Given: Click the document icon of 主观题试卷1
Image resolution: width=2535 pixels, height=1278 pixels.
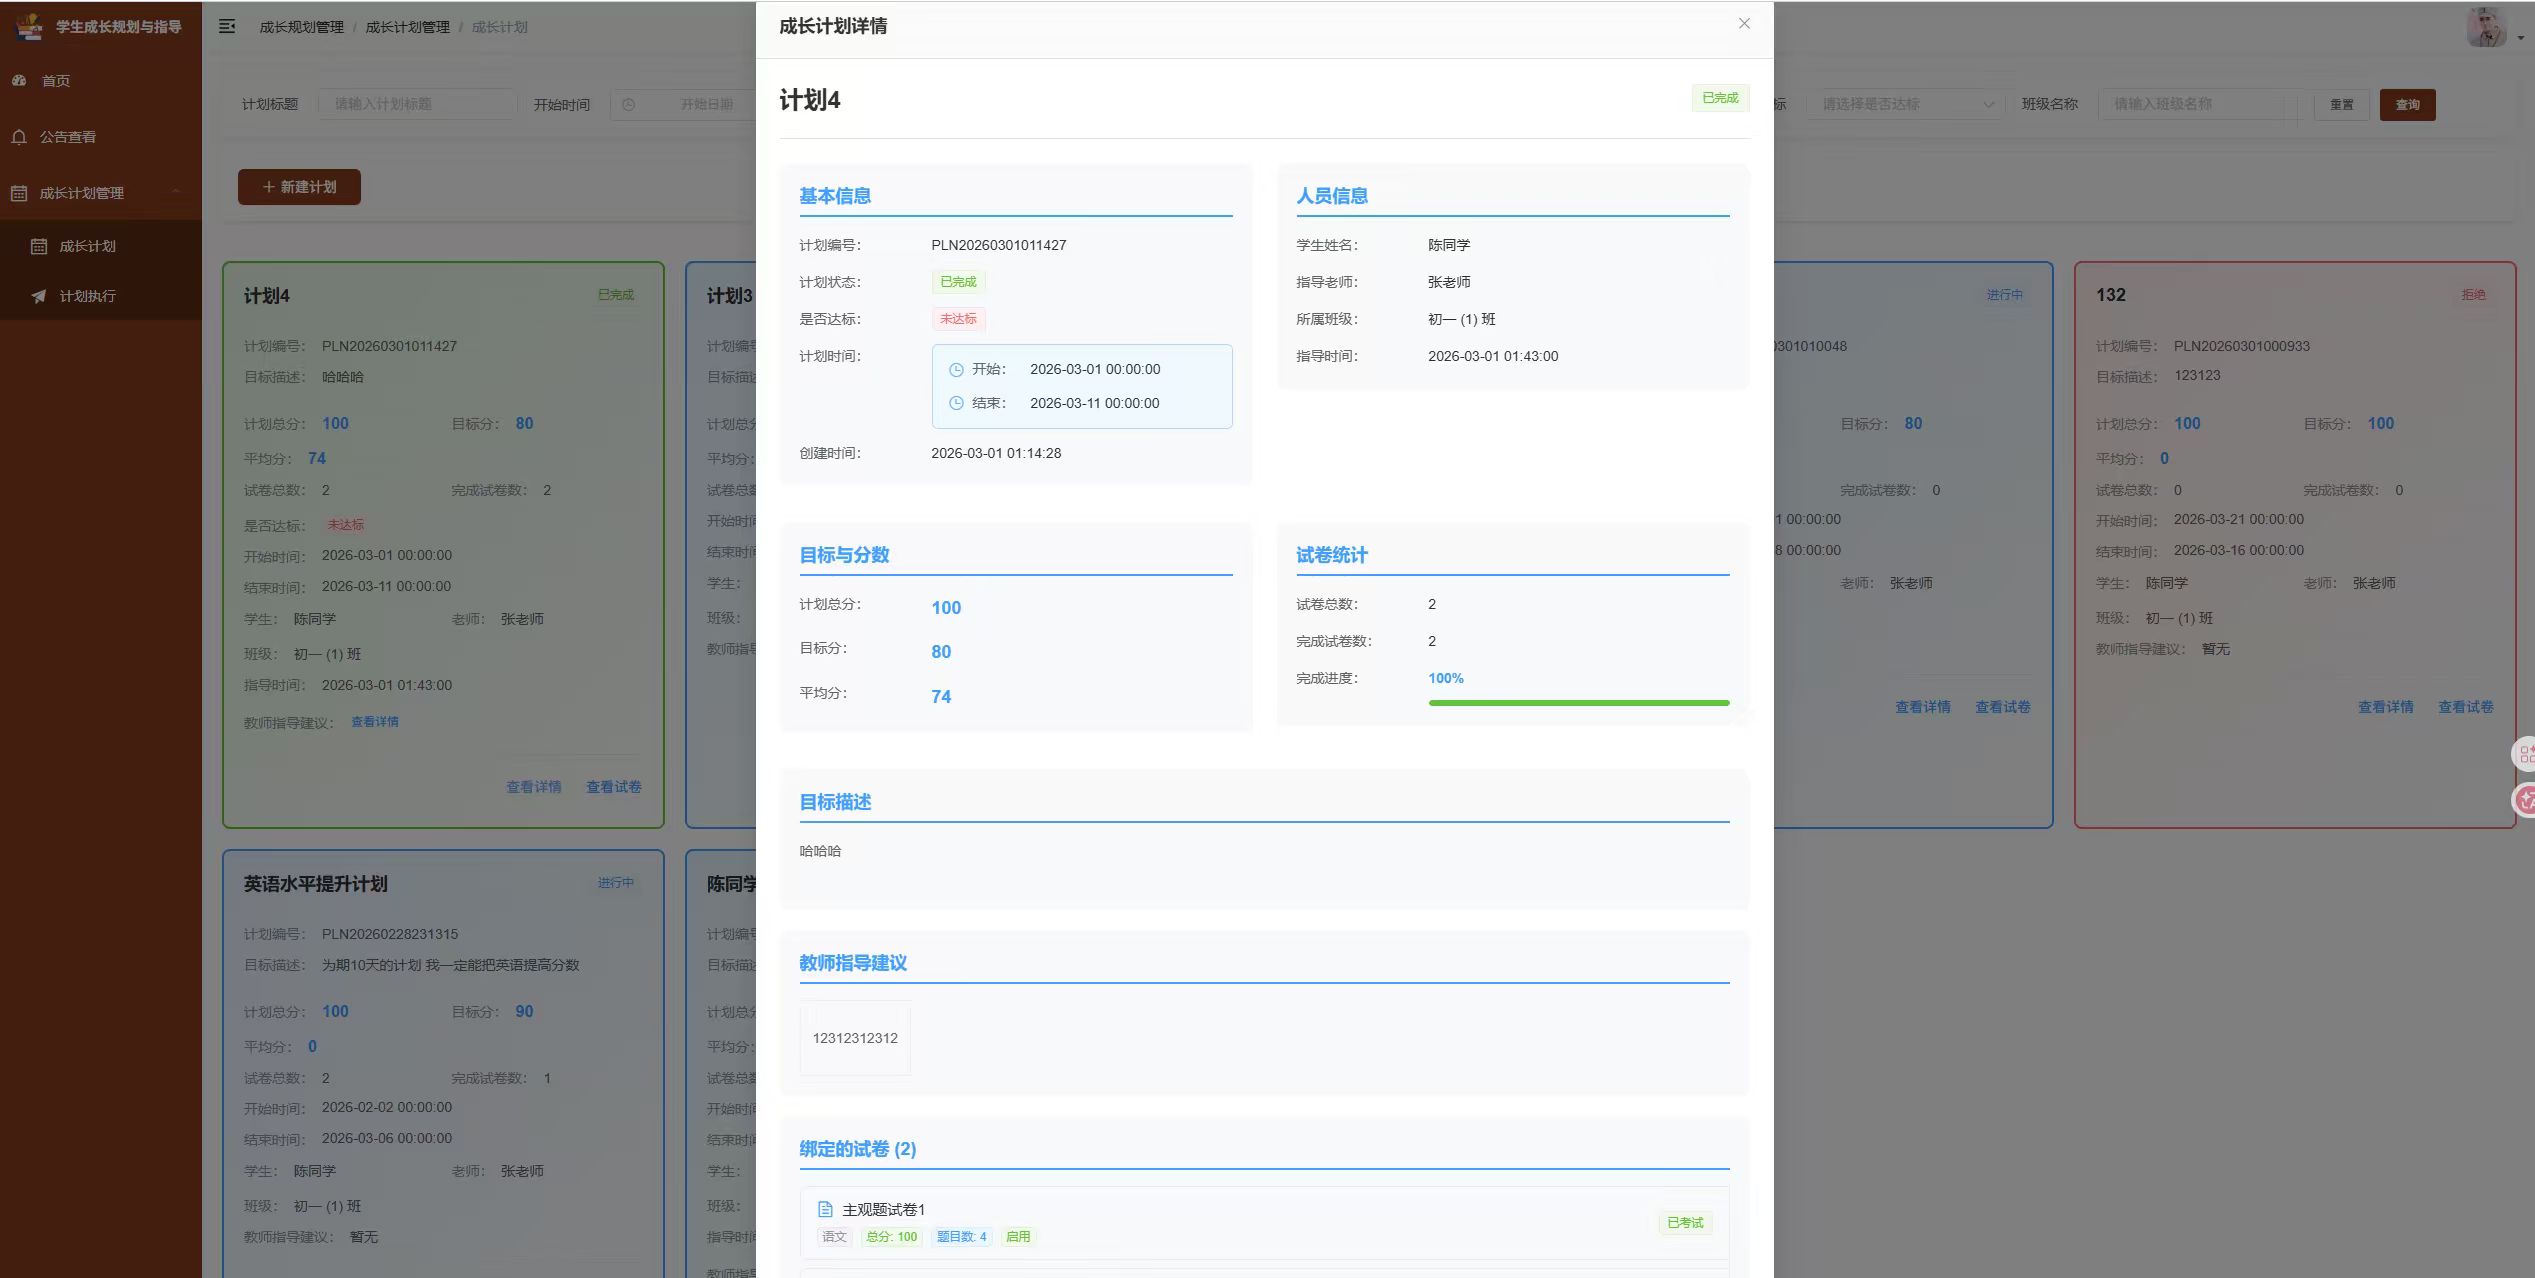Looking at the screenshot, I should click(x=825, y=1209).
